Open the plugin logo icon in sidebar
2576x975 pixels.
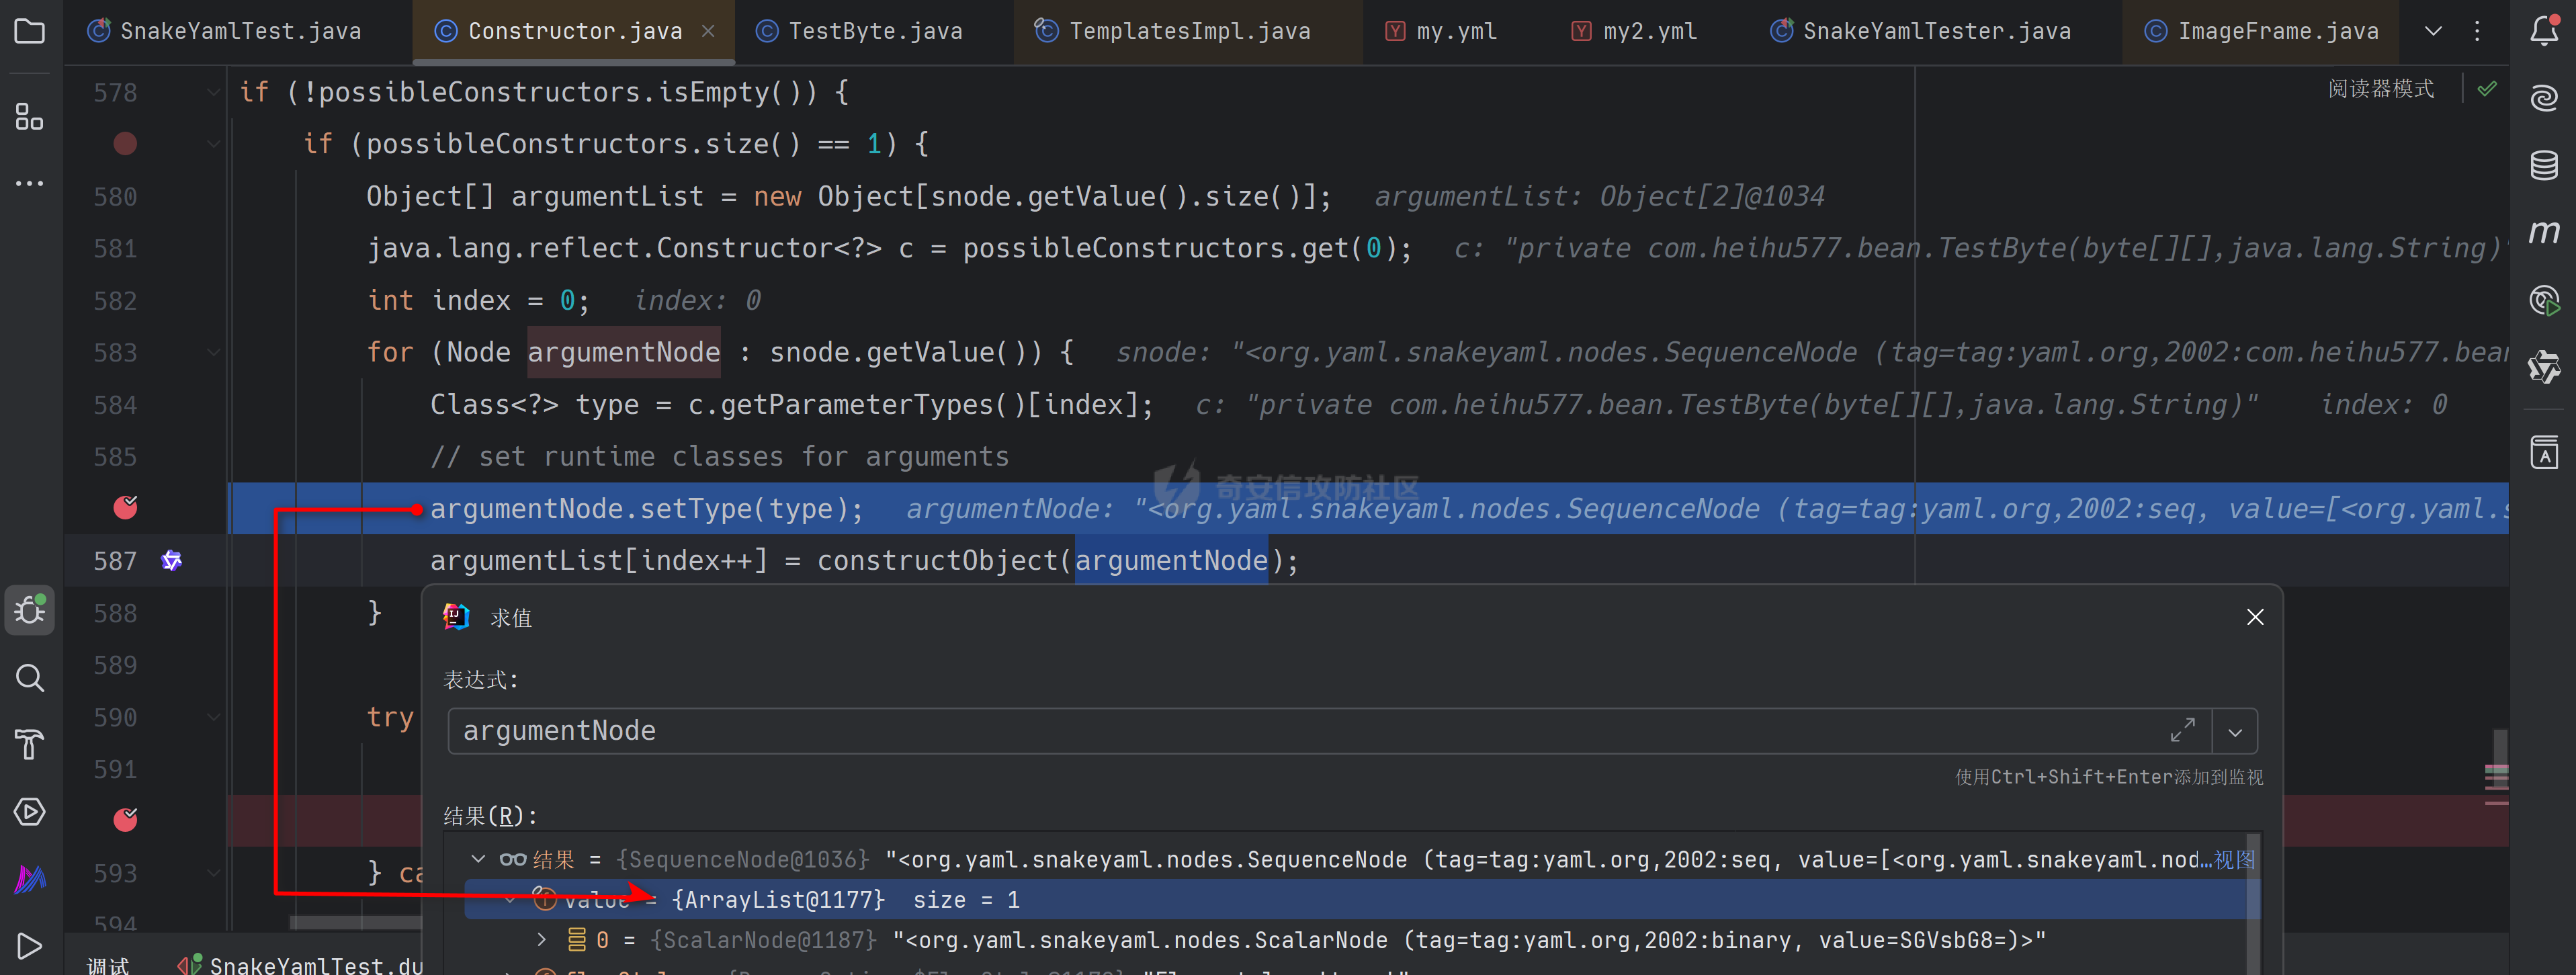coord(2544,367)
